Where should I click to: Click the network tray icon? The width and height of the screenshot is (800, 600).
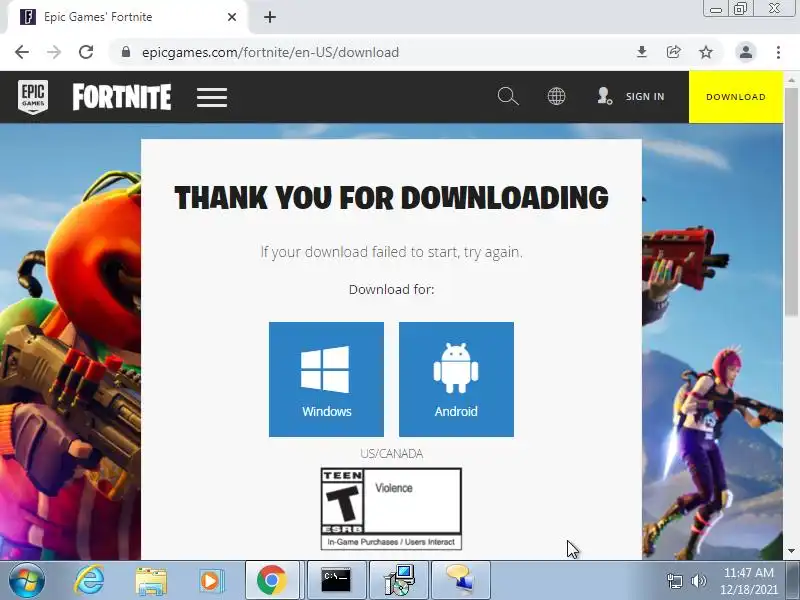pos(674,581)
